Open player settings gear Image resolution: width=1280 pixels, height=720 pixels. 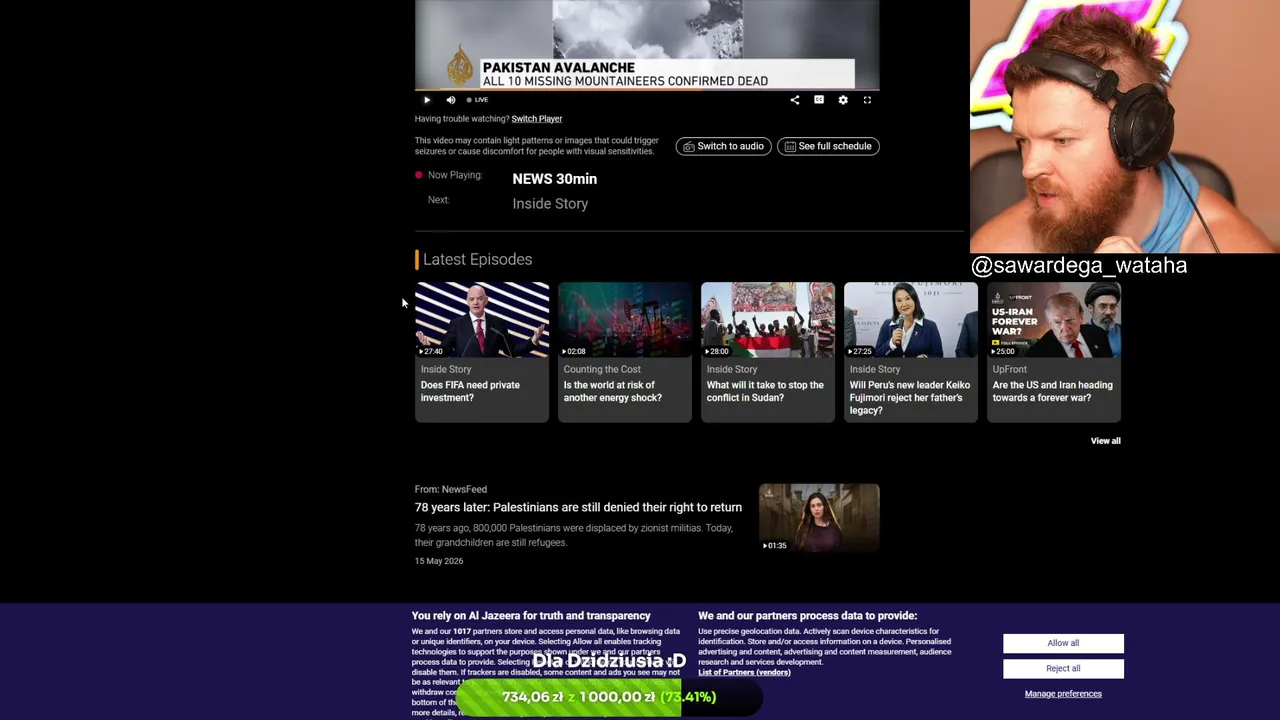pyautogui.click(x=843, y=100)
